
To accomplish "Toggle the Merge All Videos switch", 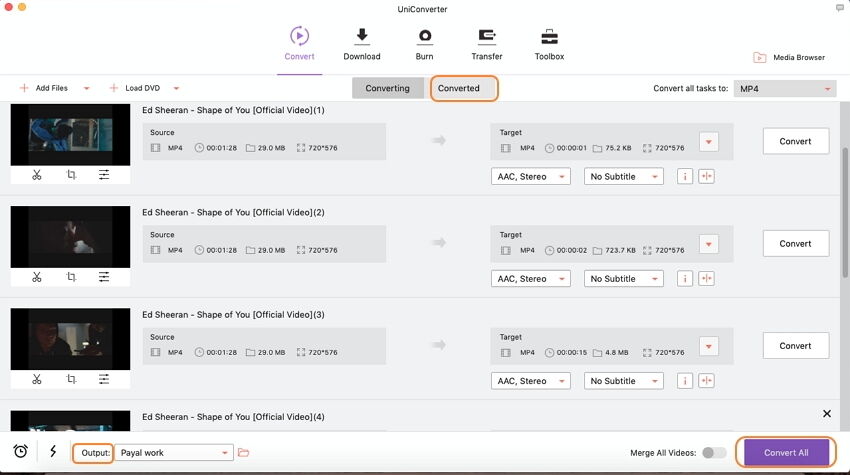I will pyautogui.click(x=713, y=452).
